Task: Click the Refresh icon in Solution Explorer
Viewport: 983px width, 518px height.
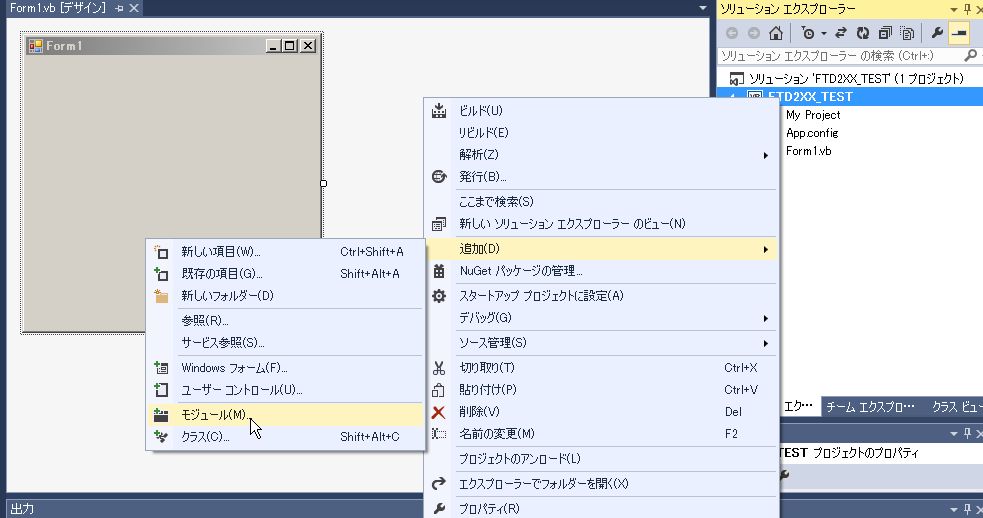Action: point(863,33)
